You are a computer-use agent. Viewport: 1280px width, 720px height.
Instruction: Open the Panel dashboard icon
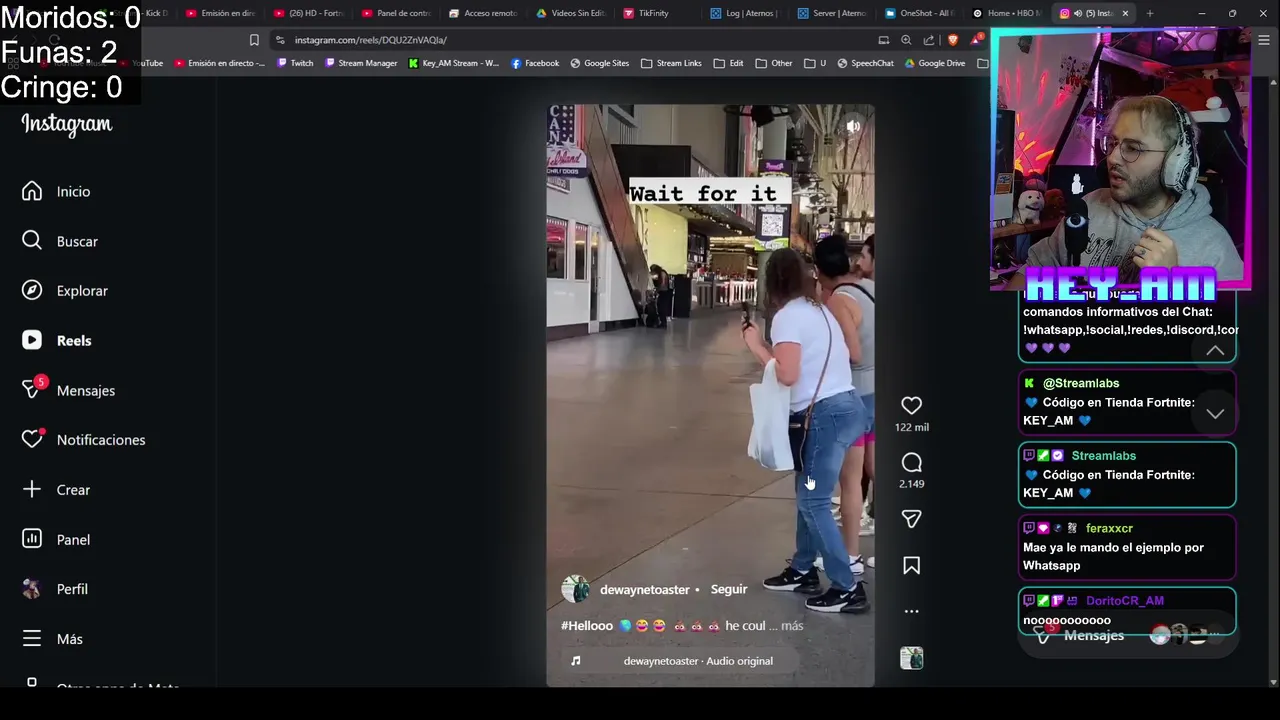[56, 540]
